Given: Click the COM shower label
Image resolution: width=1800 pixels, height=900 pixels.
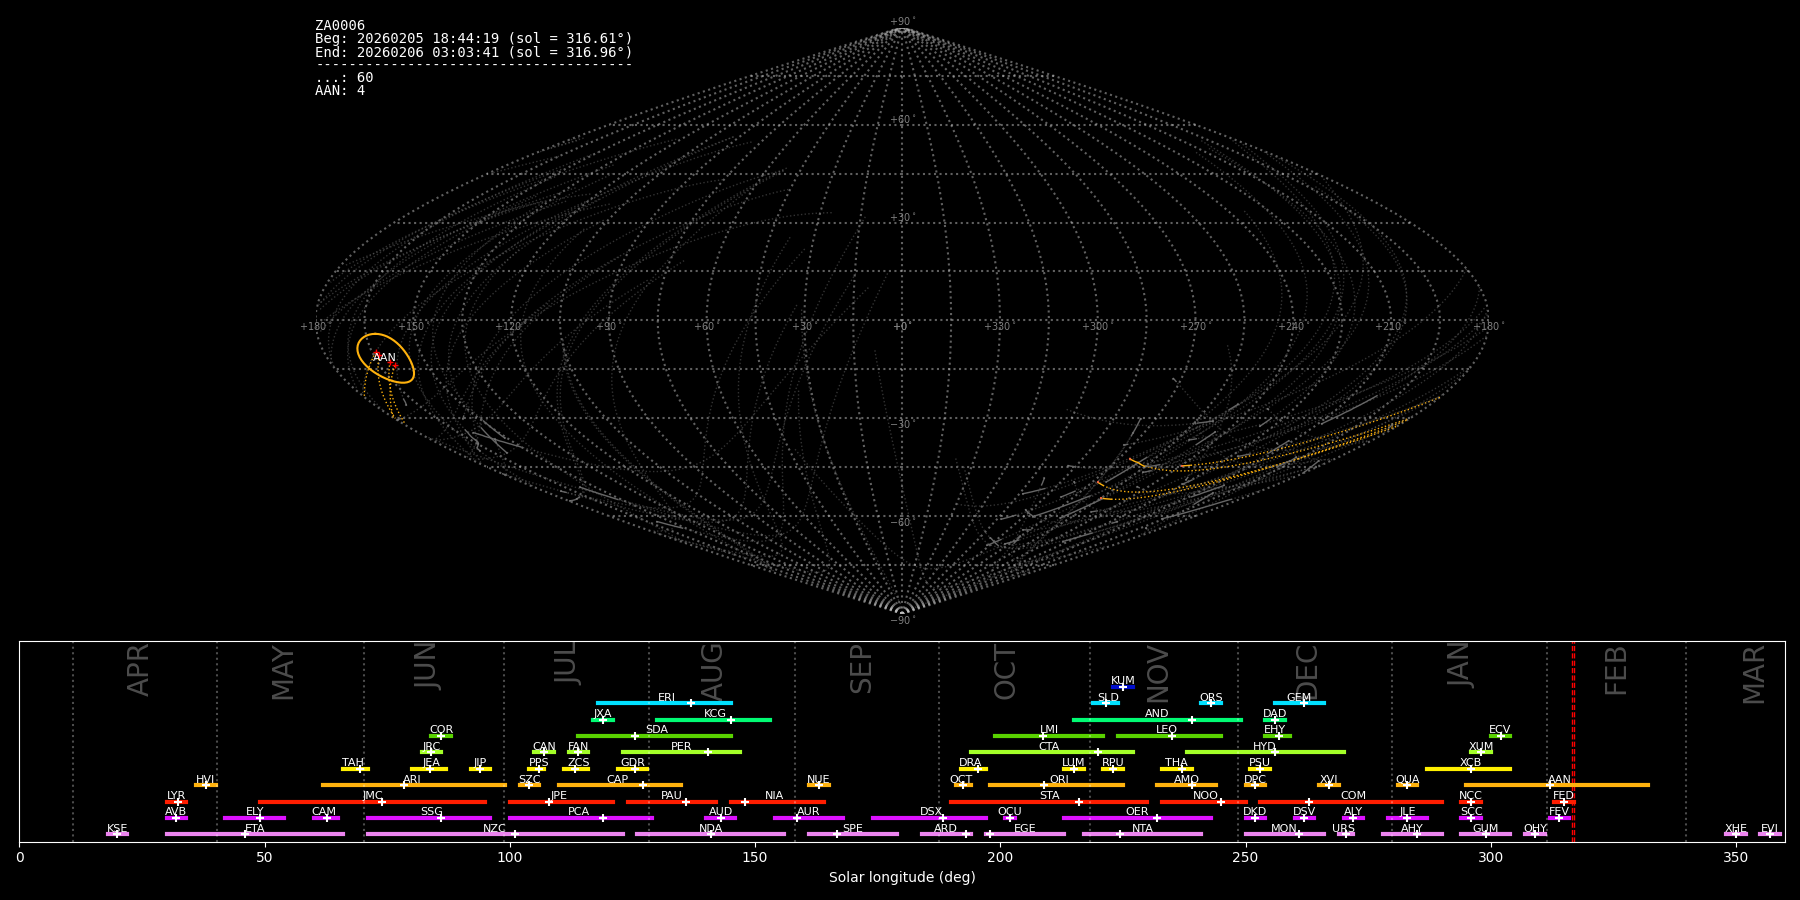Looking at the screenshot, I should (x=1353, y=796).
